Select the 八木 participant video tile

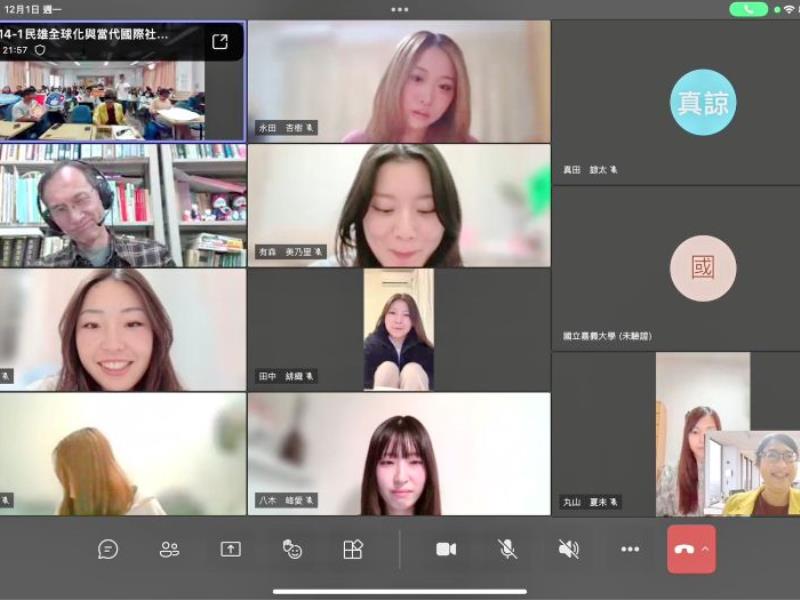click(x=400, y=455)
